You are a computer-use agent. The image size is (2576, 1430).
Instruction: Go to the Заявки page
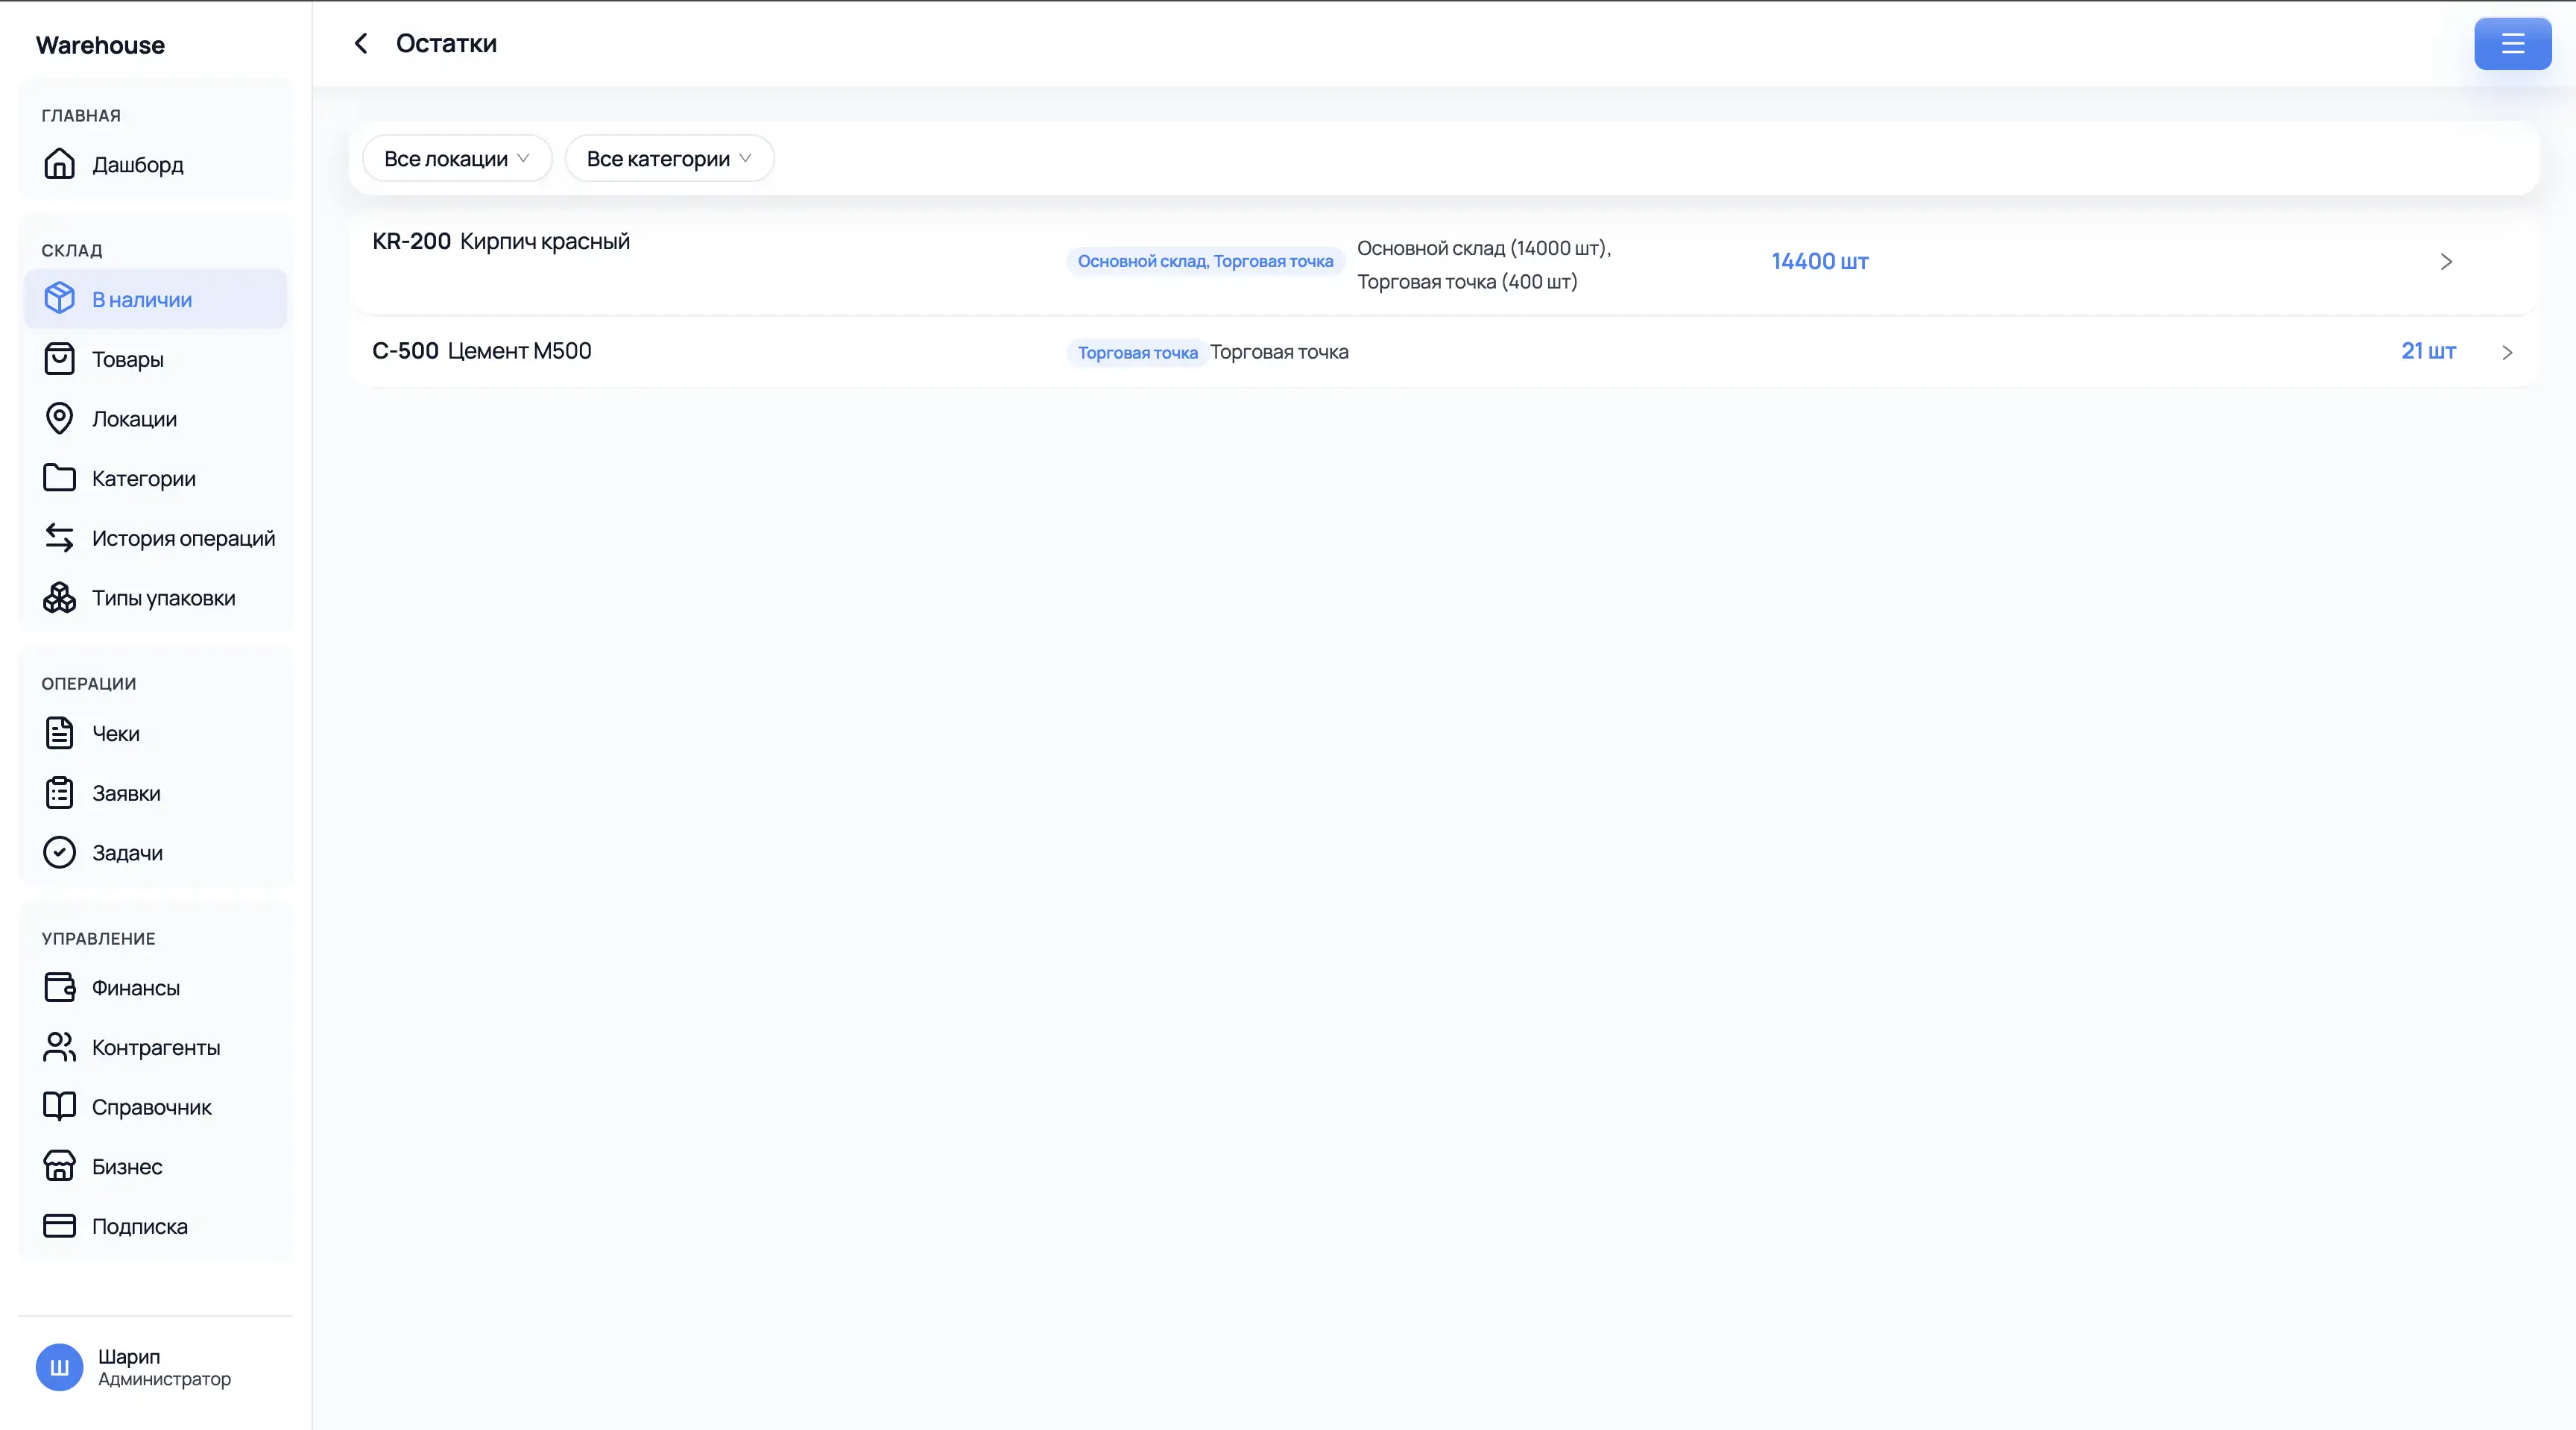click(155, 793)
